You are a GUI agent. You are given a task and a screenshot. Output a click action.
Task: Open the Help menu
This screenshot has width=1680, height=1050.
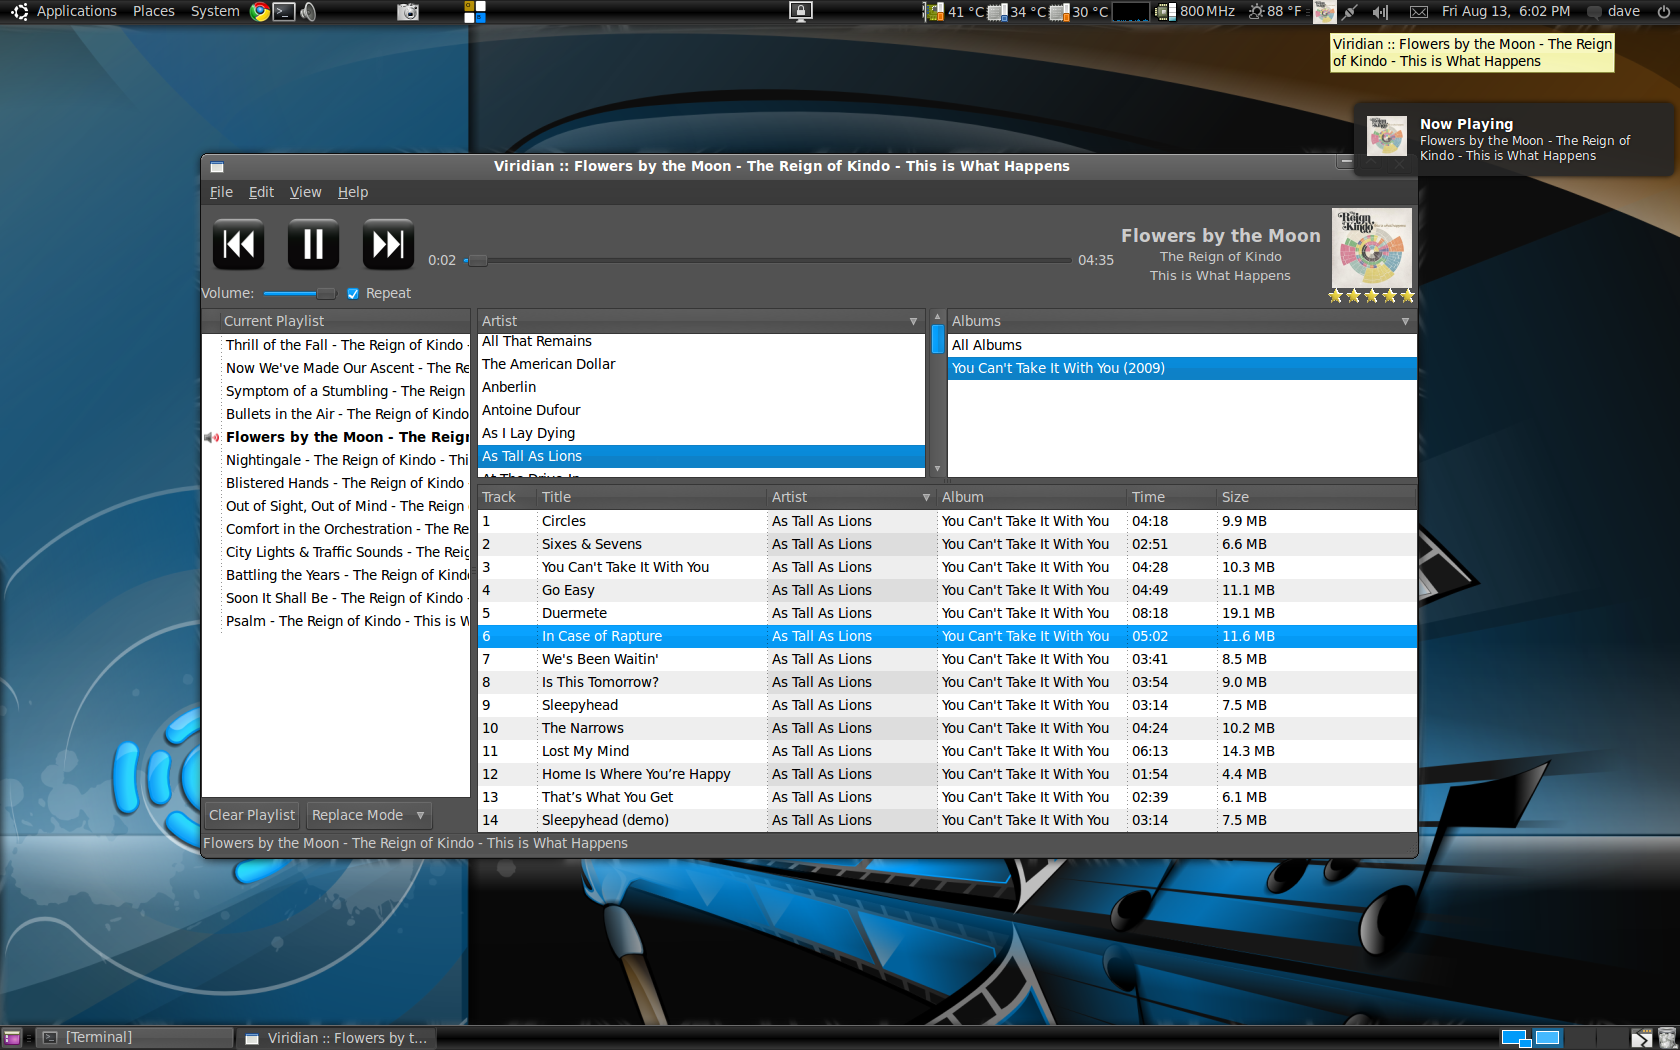[x=352, y=192]
